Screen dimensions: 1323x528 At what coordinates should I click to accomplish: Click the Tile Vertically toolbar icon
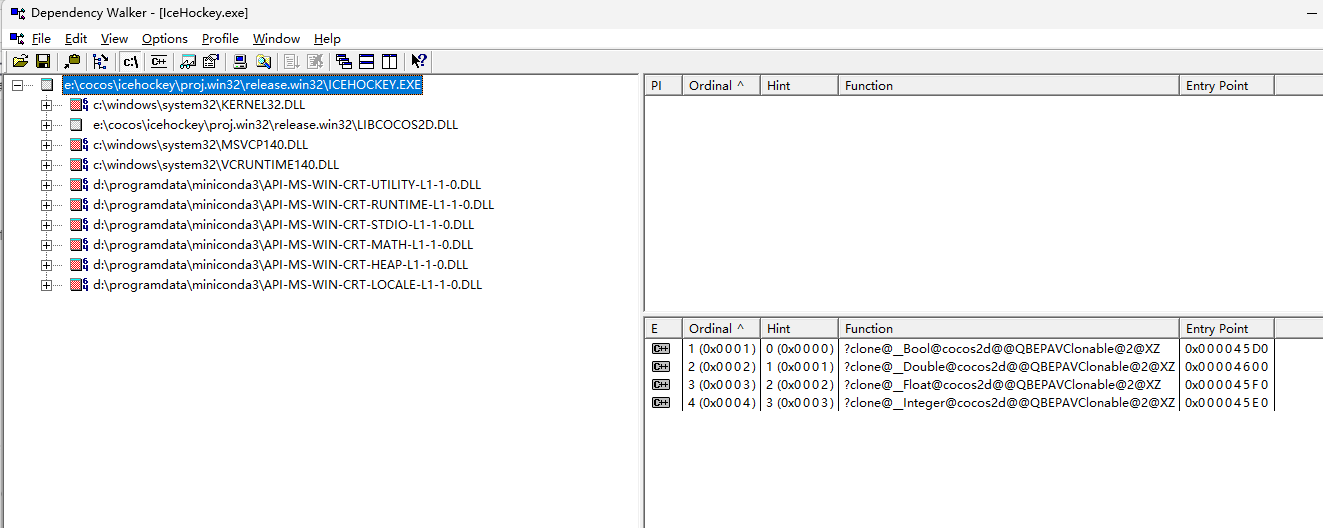[x=390, y=61]
